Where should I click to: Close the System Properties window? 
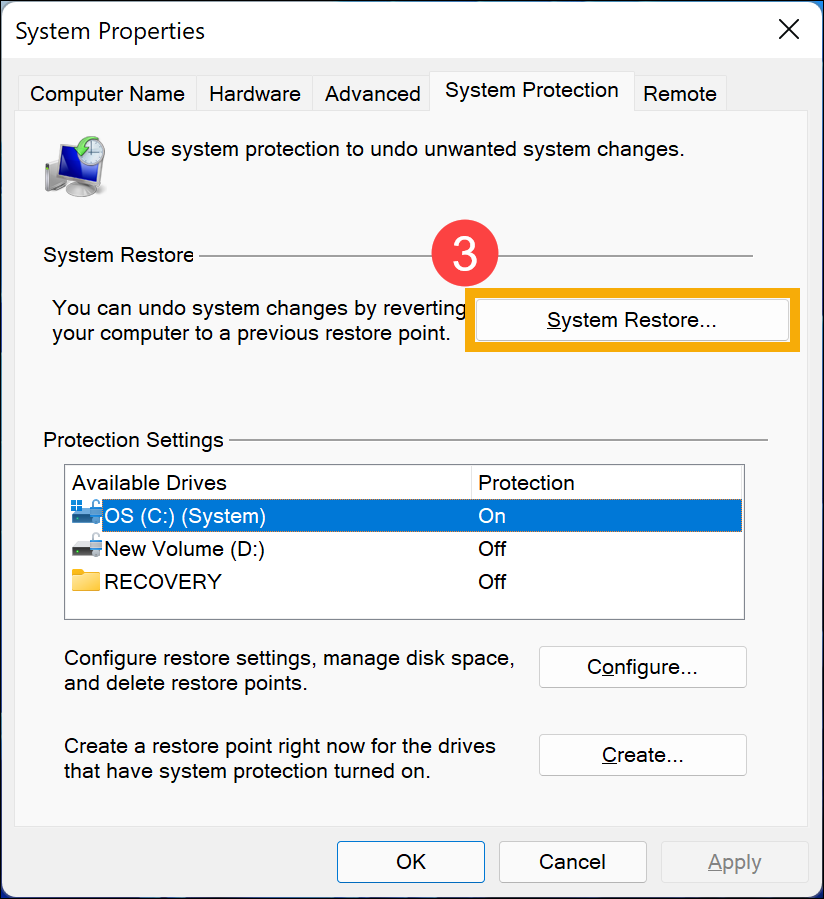pyautogui.click(x=789, y=30)
